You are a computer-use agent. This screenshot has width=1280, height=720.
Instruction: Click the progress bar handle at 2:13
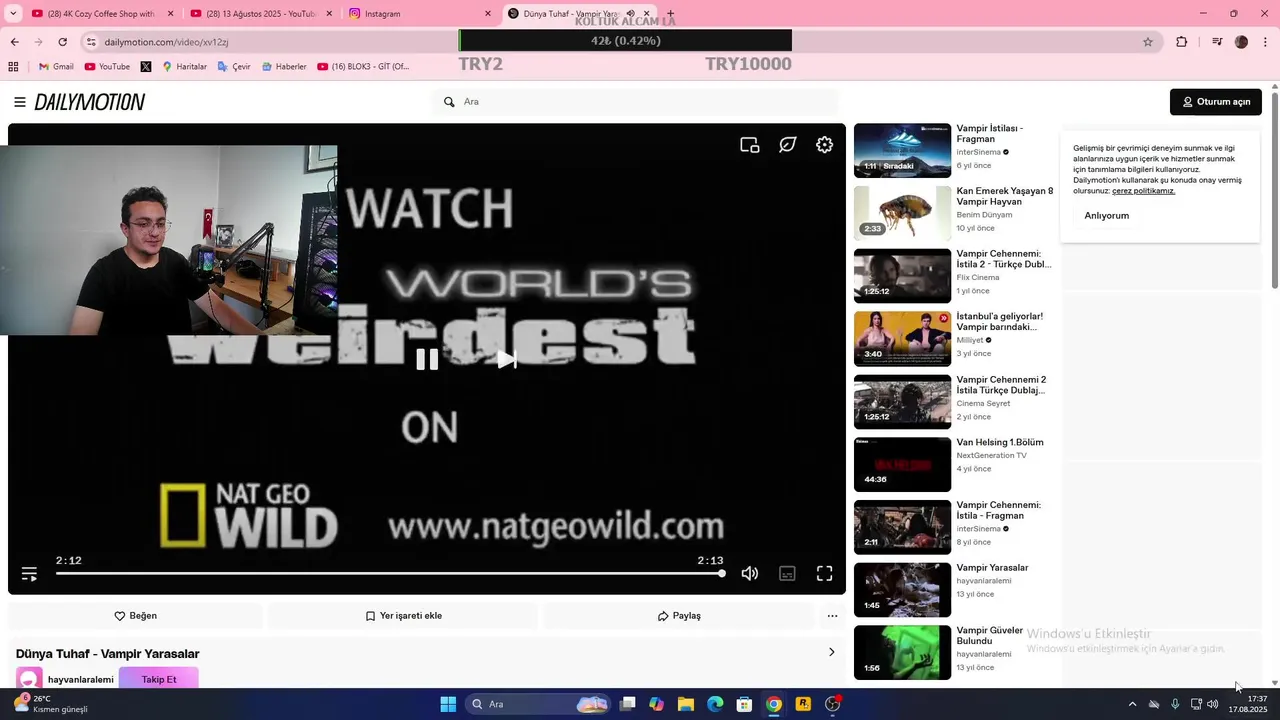(x=721, y=574)
